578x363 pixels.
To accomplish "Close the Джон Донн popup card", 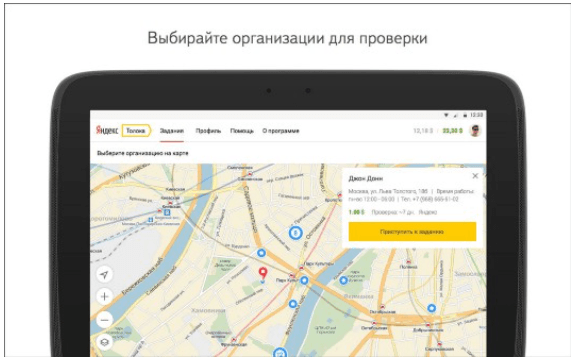I will tap(475, 176).
